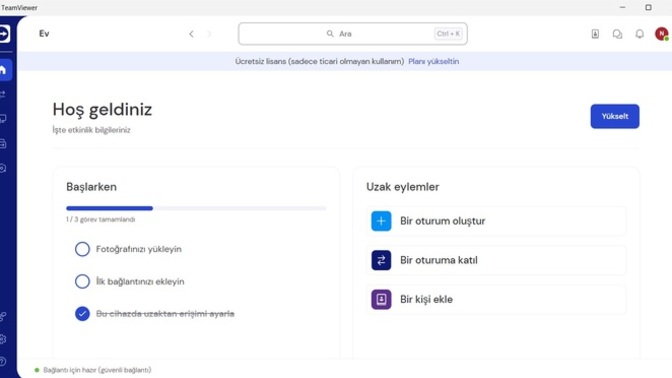672x378 pixels.
Task: Click the İşte etkinlik bilgileriniz subtitle
Action: pyautogui.click(x=91, y=130)
